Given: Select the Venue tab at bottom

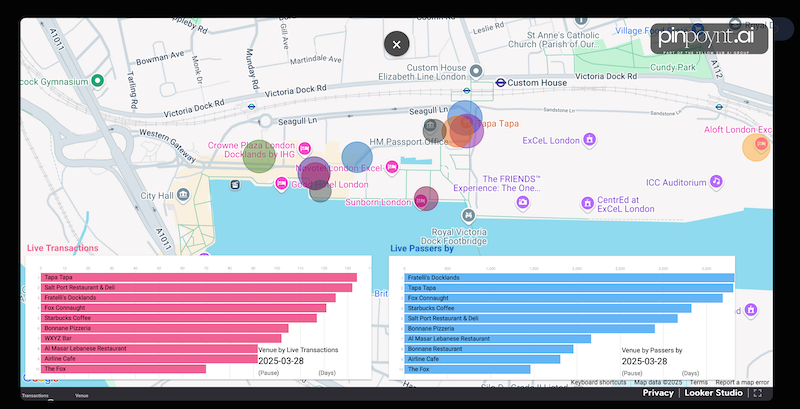Looking at the screenshot, I should pos(82,395).
